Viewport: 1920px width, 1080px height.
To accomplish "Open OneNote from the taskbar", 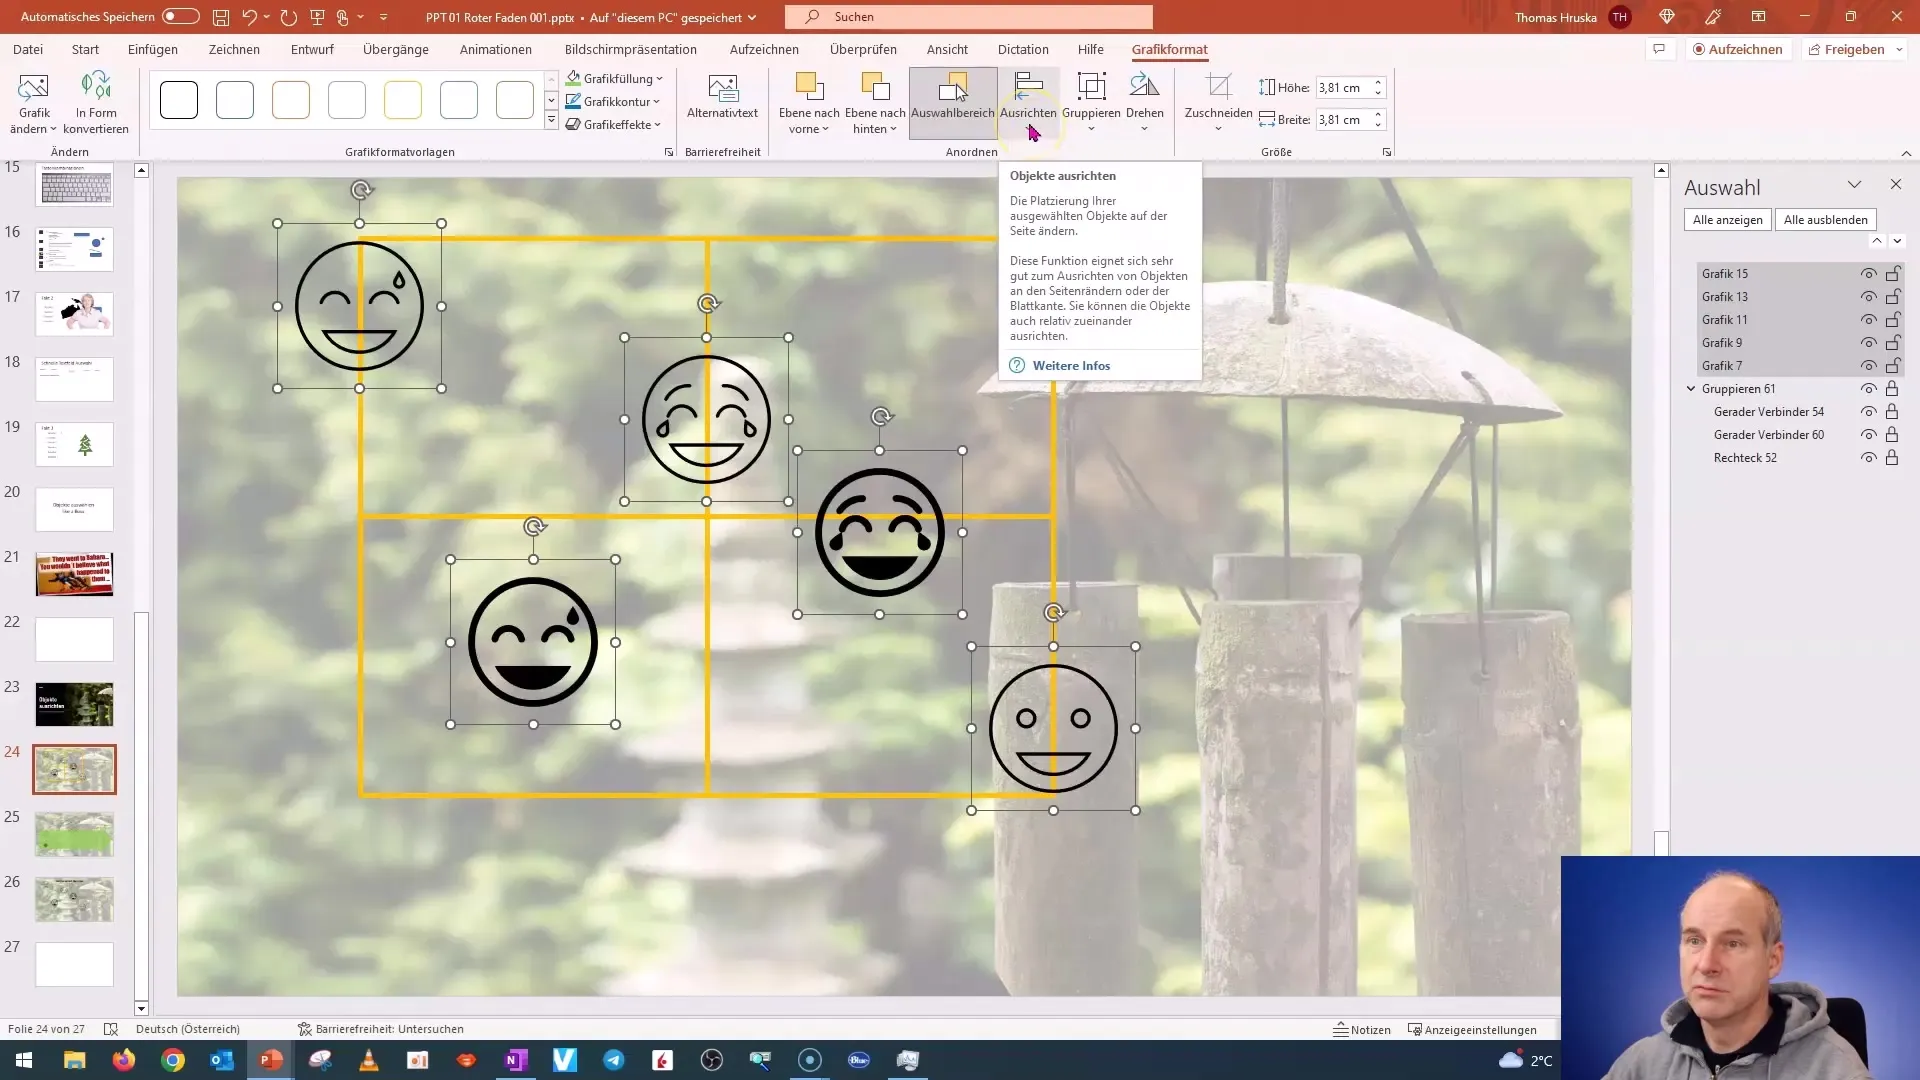I will (x=516, y=1060).
